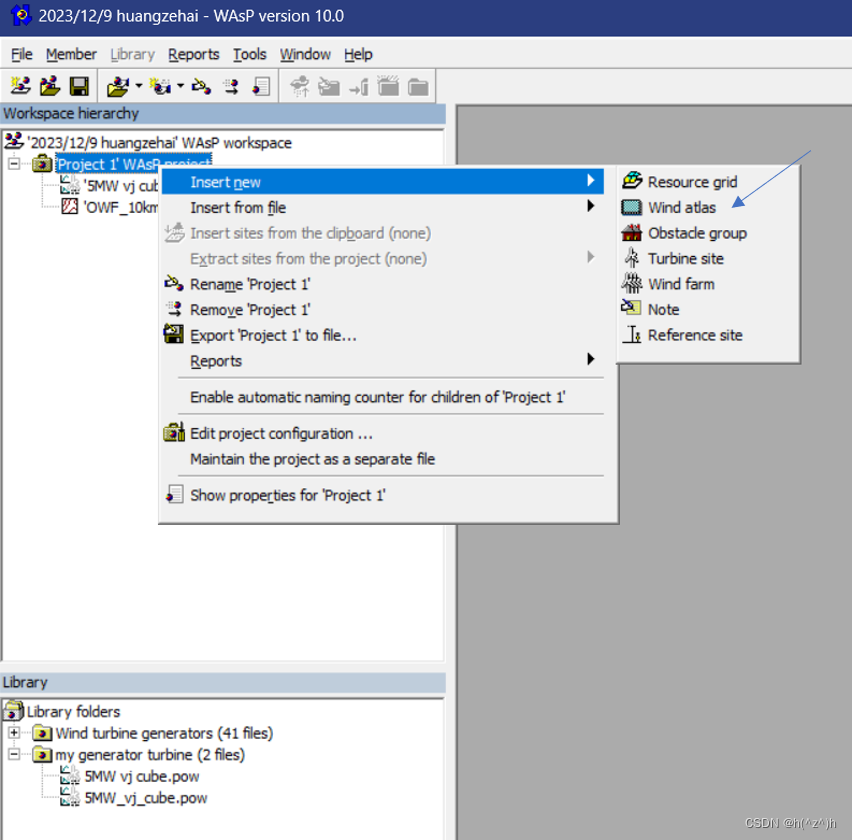Click the Wind turbine generators folder icon
This screenshot has width=852, height=840.
tap(42, 733)
